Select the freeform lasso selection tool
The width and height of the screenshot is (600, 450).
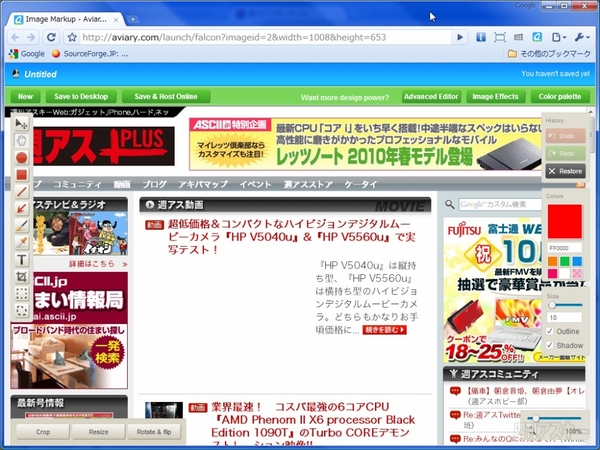point(21,310)
